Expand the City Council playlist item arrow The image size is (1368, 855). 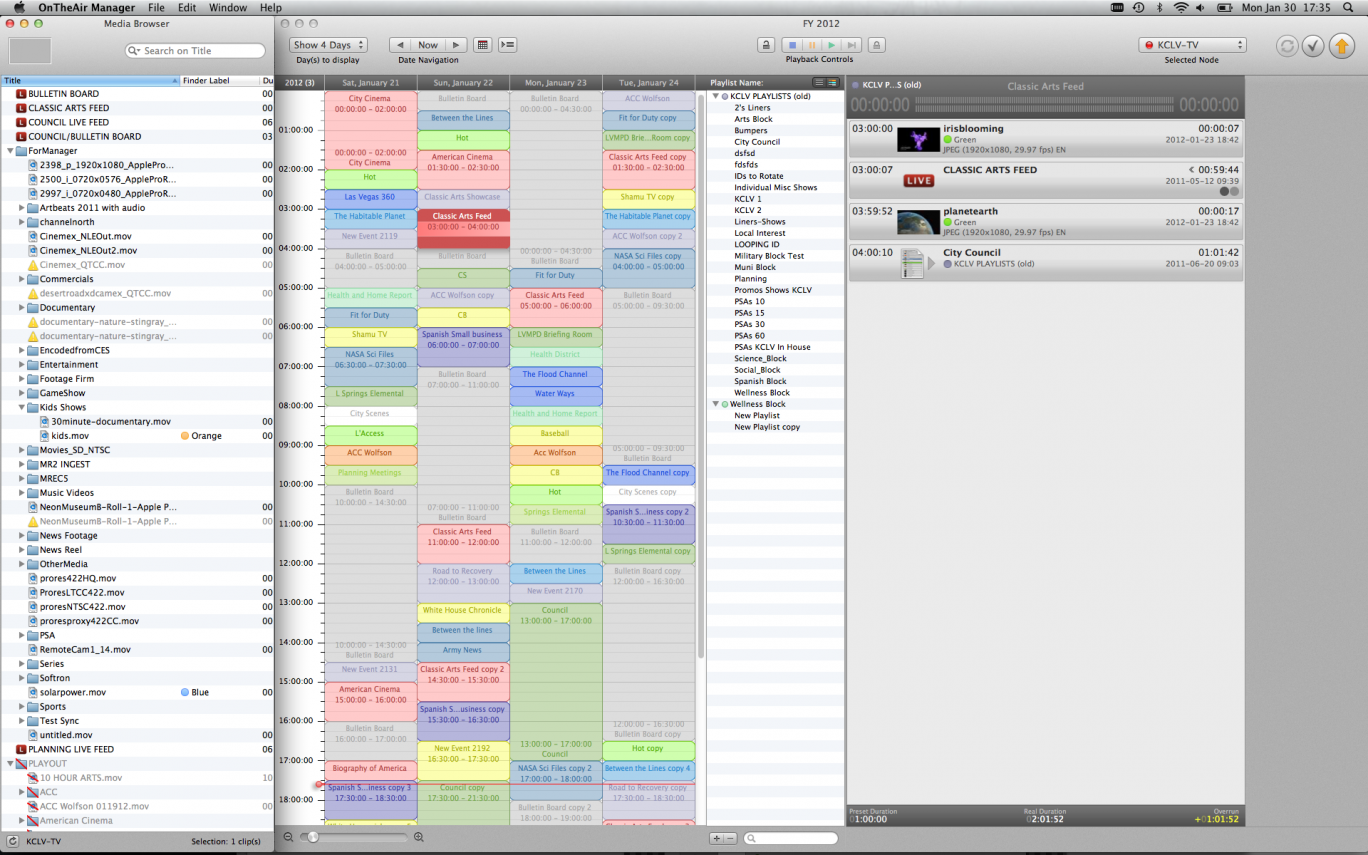(x=932, y=264)
